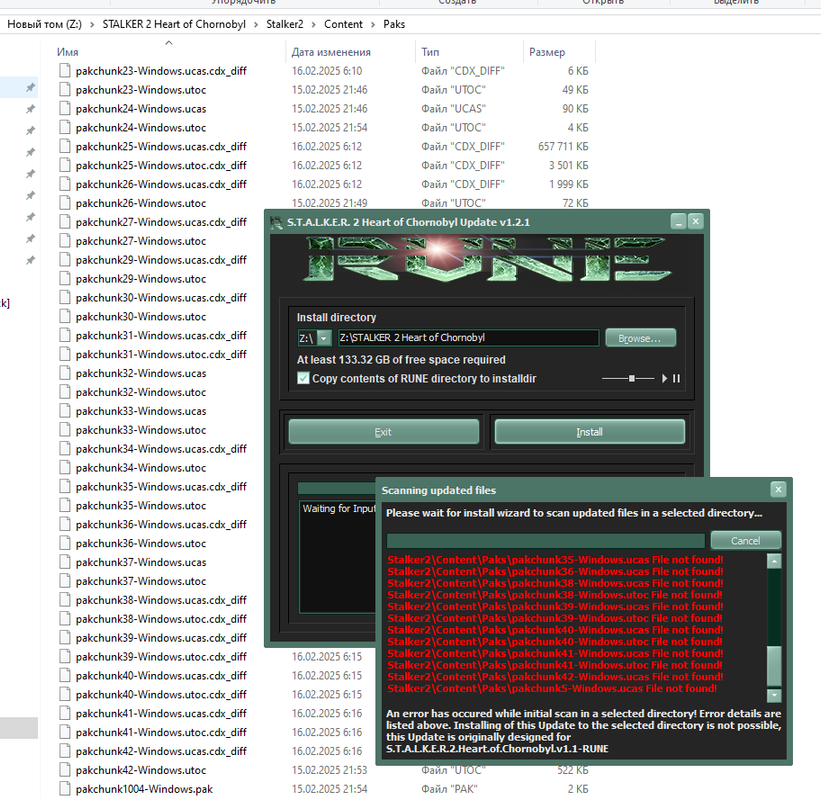Click pakchunk5-Windows.ucas File not found error line
Screen dimensions: 821x800
552,688
